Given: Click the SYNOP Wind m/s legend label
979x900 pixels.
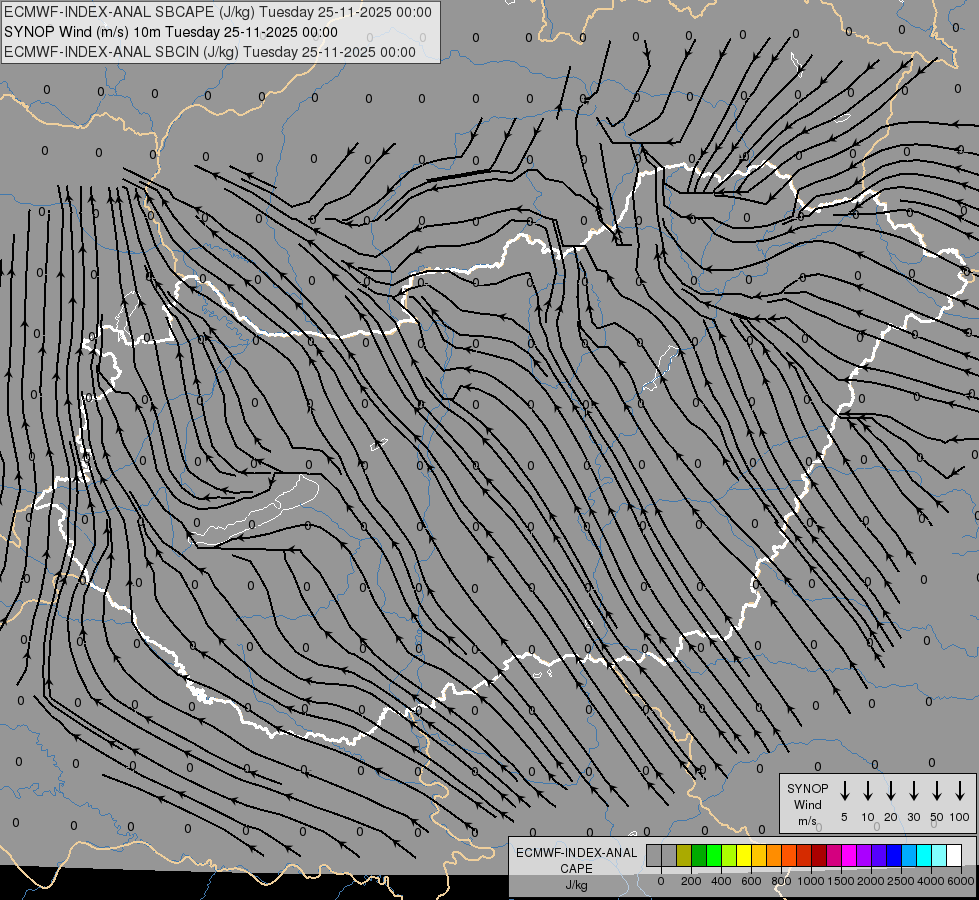Looking at the screenshot, I should (807, 804).
